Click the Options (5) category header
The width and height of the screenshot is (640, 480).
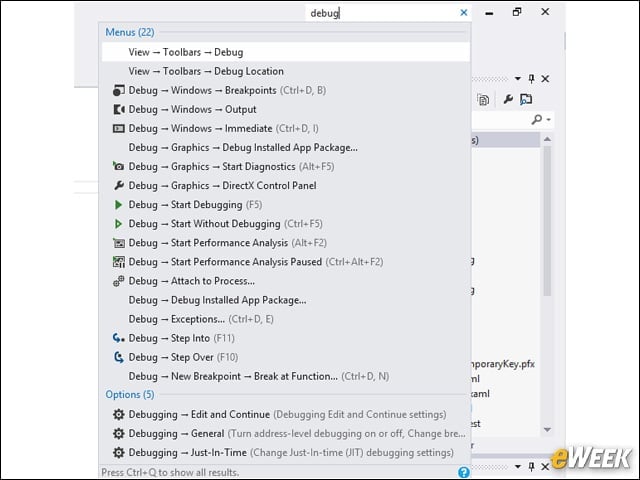[x=130, y=394]
